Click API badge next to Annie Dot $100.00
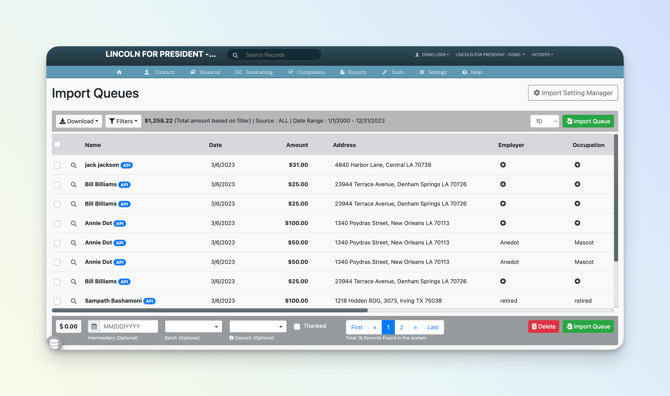Viewport: 670px width, 396px height. 120,223
